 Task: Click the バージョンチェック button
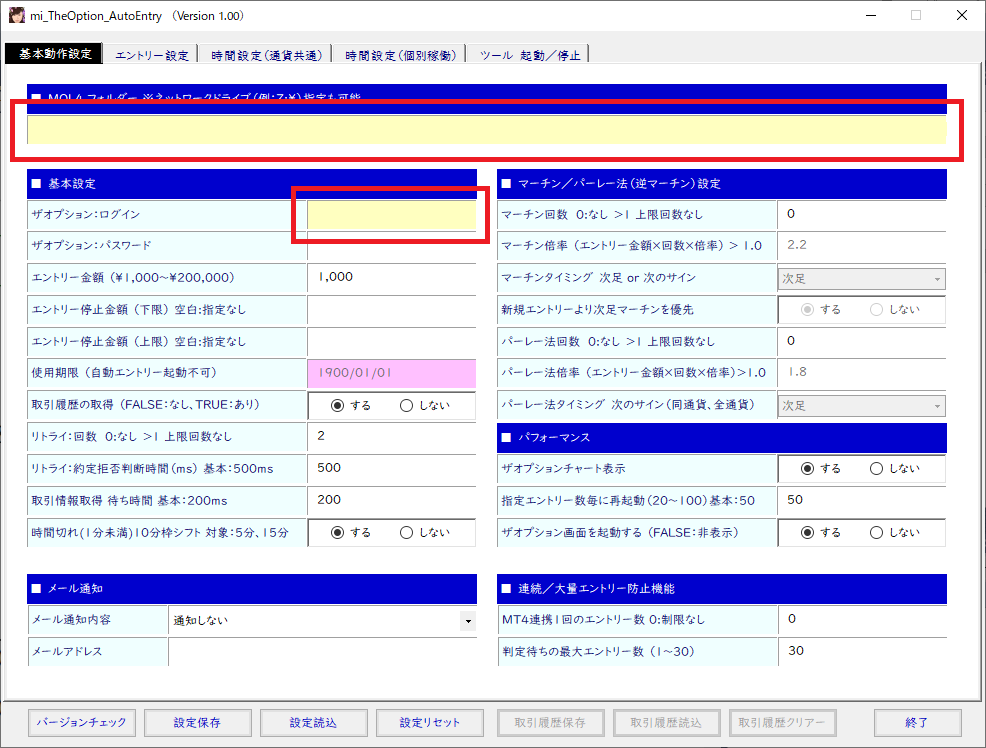pyautogui.click(x=82, y=722)
